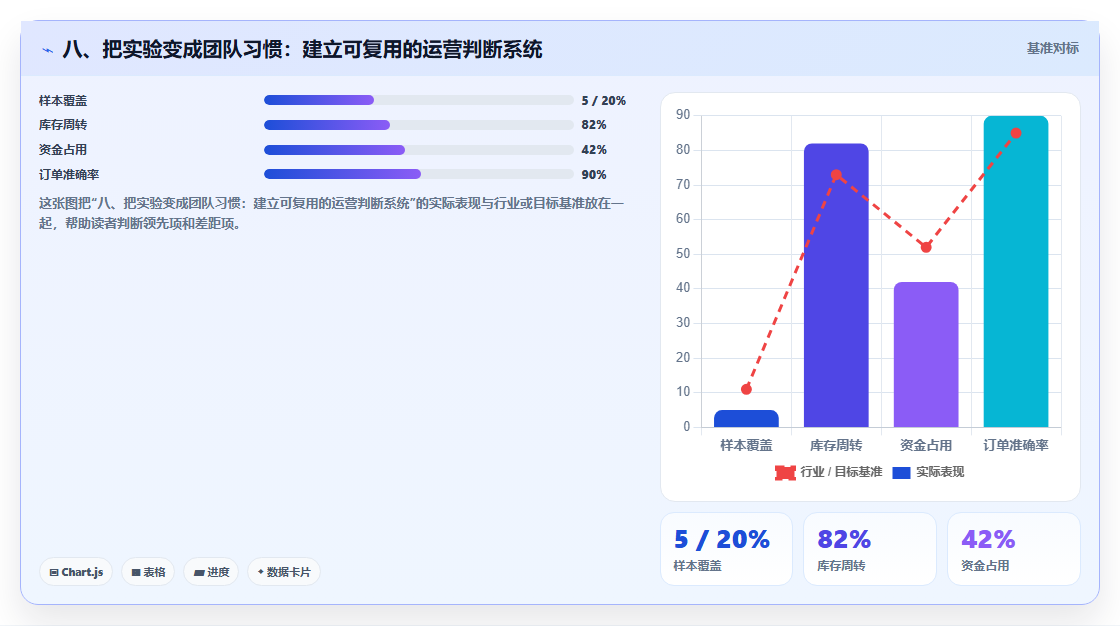Click the 订单准确率 label in progress list

tap(69, 174)
